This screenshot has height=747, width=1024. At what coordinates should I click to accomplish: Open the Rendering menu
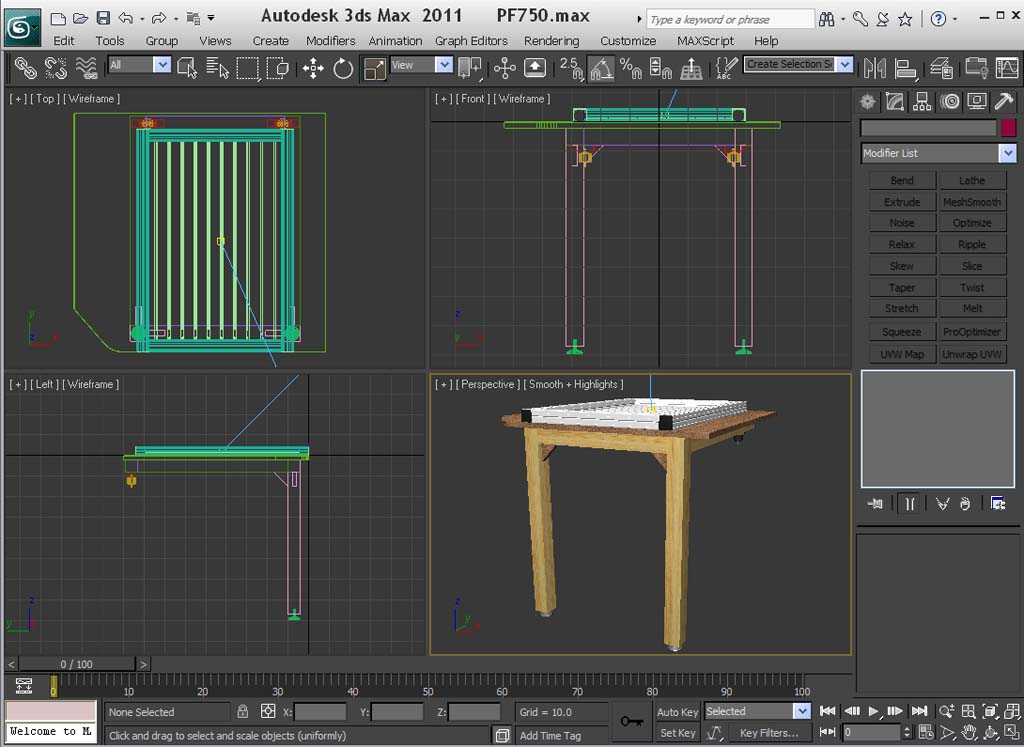551,40
